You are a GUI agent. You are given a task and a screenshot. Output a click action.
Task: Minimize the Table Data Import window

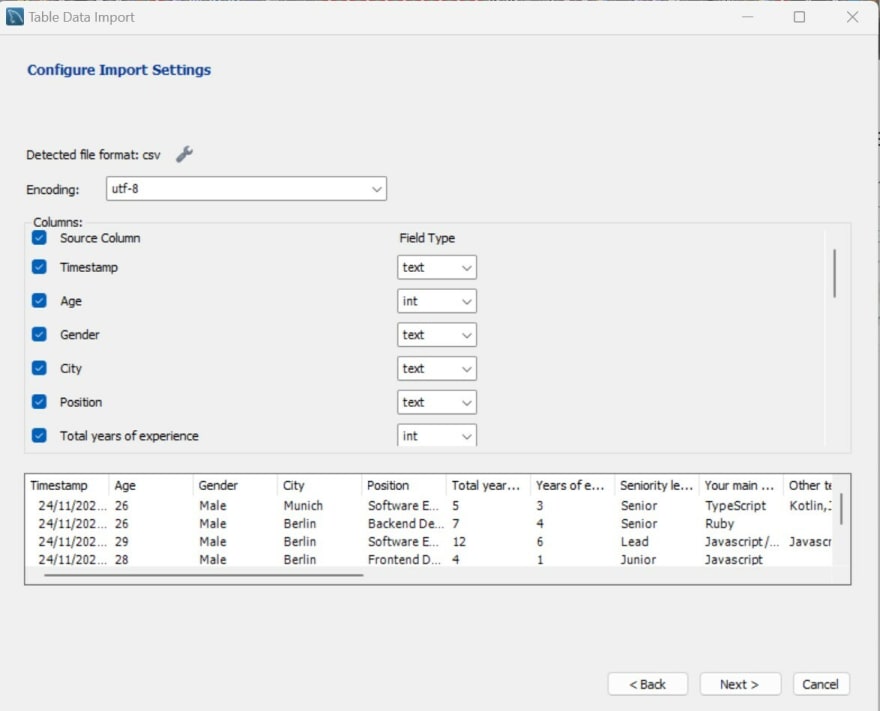tap(748, 17)
